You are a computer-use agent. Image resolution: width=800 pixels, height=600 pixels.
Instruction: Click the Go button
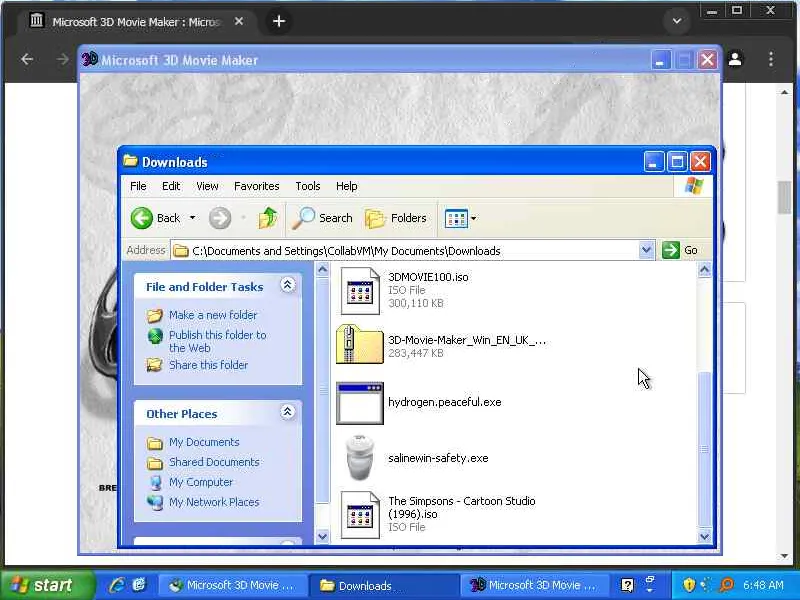click(680, 250)
